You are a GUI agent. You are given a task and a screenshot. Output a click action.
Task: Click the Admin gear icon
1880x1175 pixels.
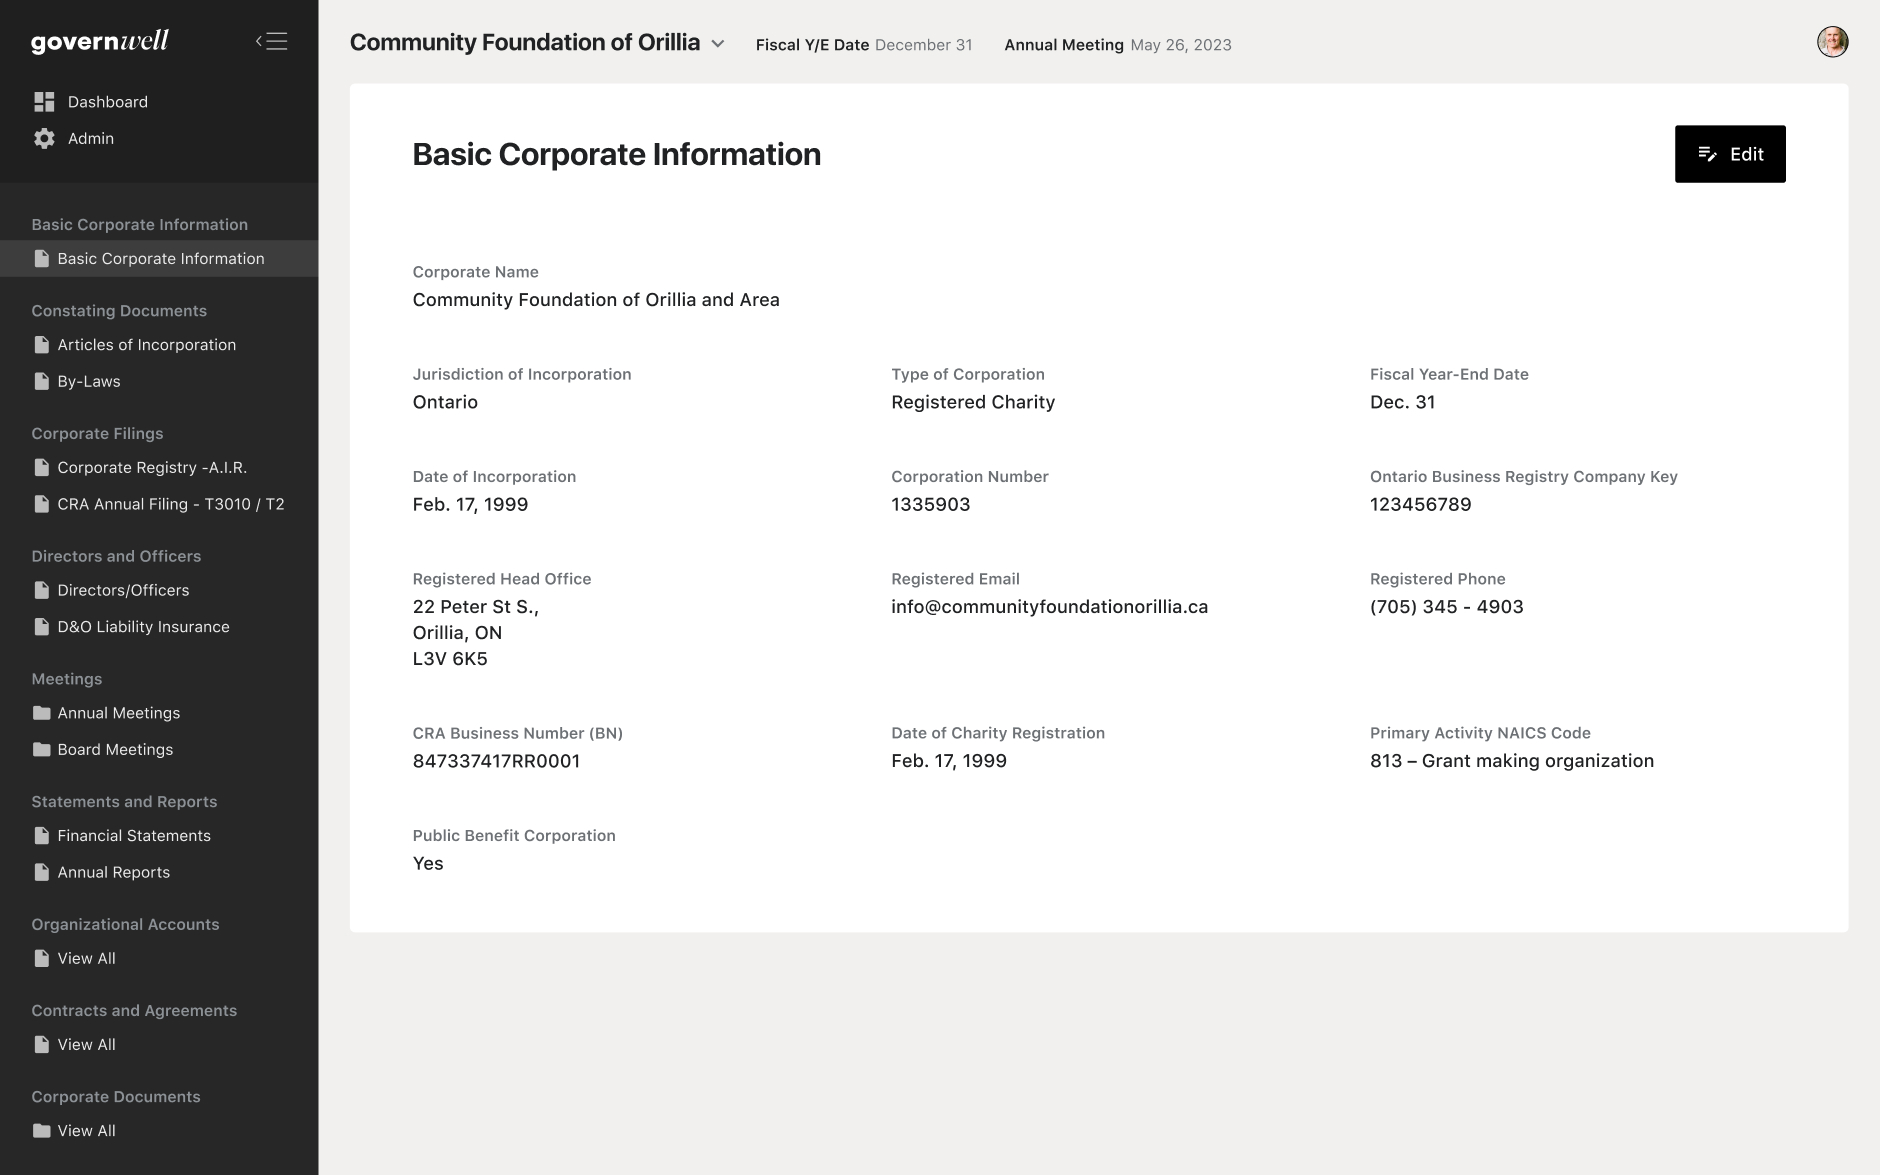44,139
